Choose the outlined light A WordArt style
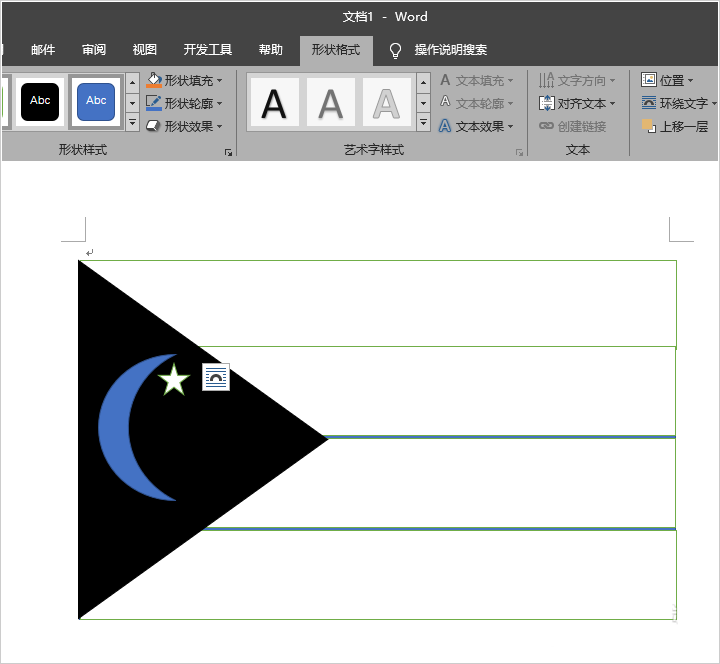 tap(387, 102)
